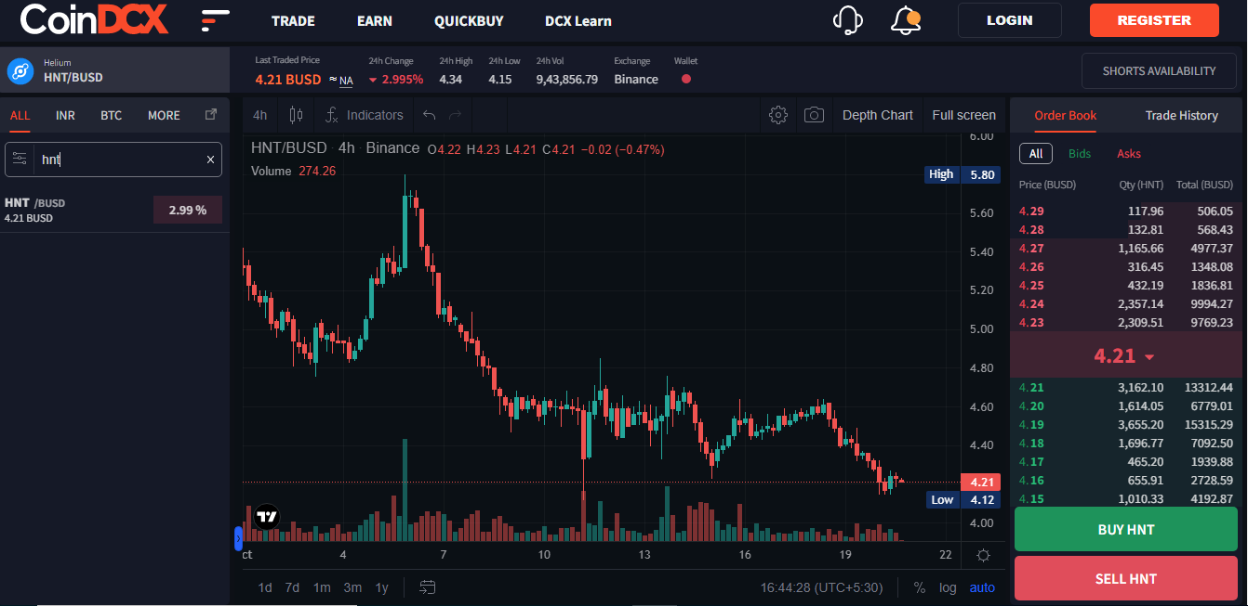Open the QUICKBUY menu
This screenshot has width=1248, height=608.
tap(469, 21)
